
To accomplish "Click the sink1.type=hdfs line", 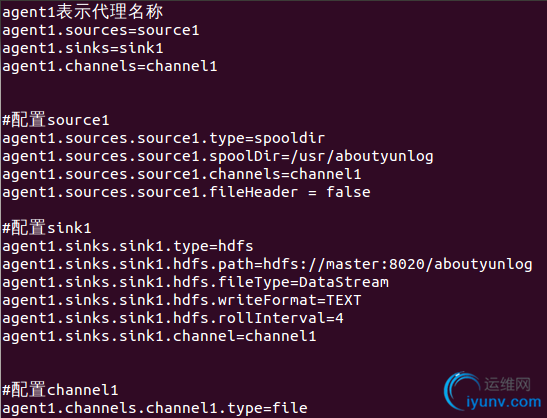I will coord(128,247).
